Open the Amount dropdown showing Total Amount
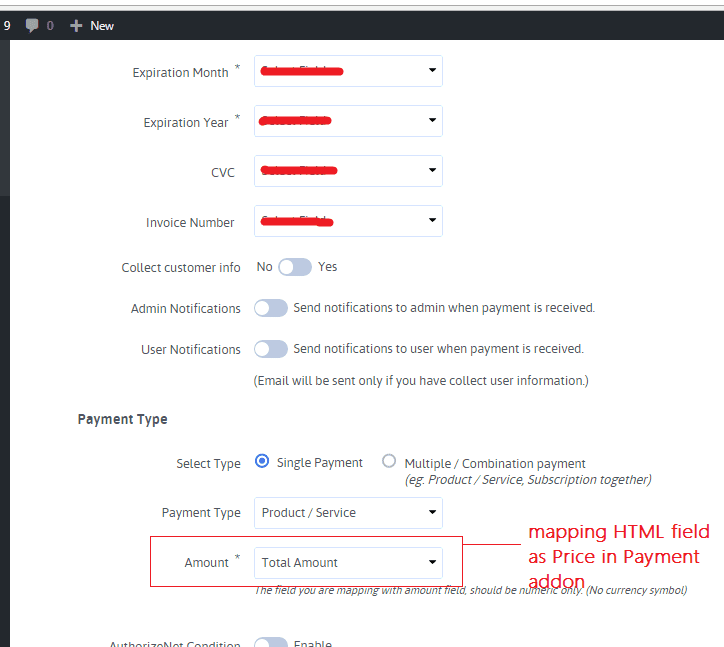Viewport: 724px width, 647px height. click(x=348, y=562)
